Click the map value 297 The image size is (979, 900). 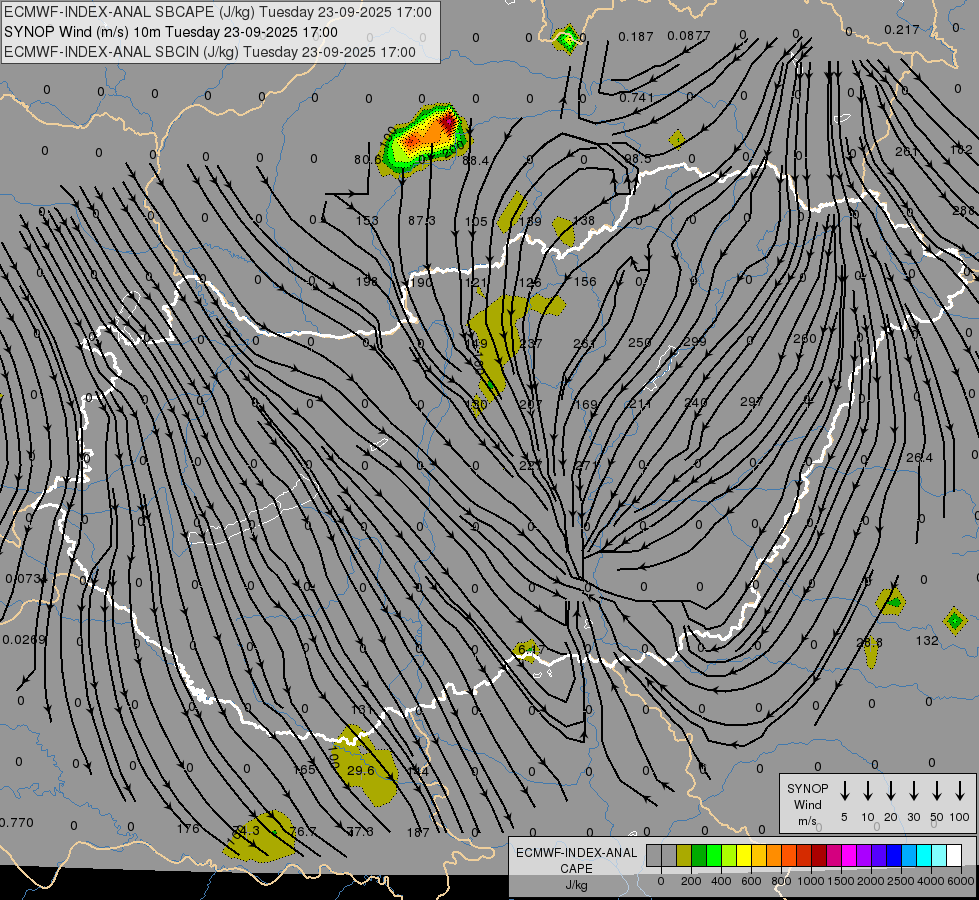pyautogui.click(x=751, y=401)
